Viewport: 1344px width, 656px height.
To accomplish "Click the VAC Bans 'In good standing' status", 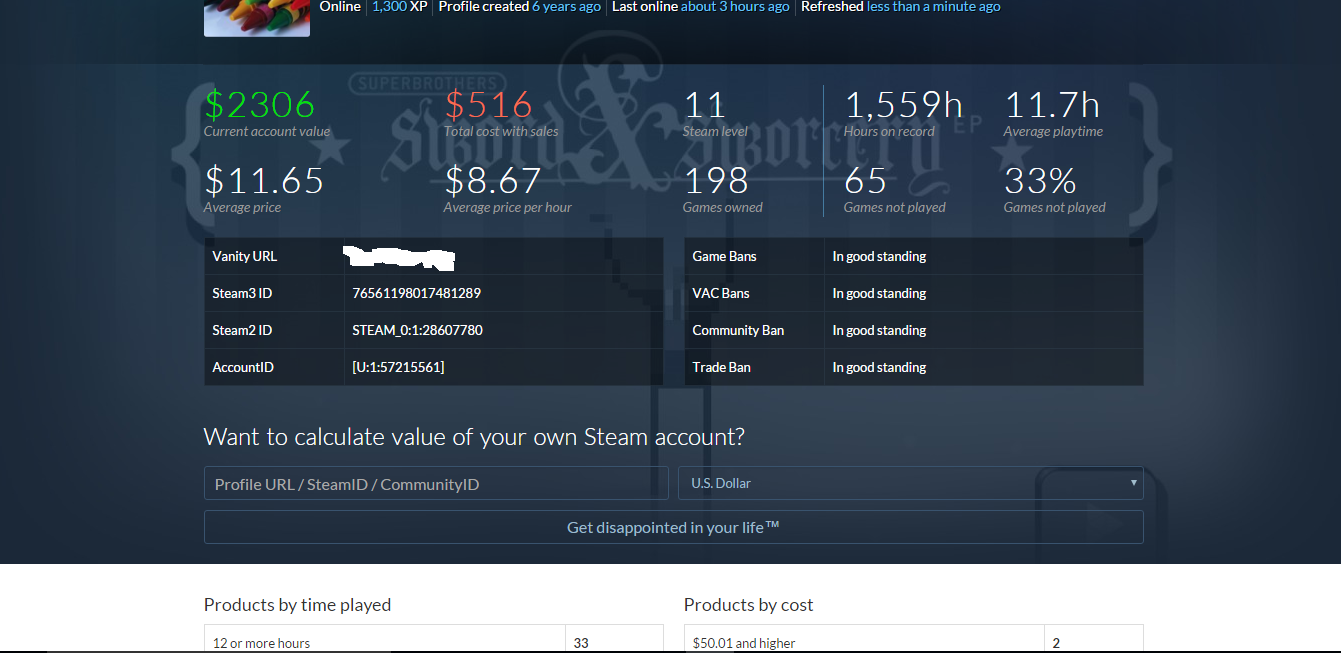I will coord(879,293).
